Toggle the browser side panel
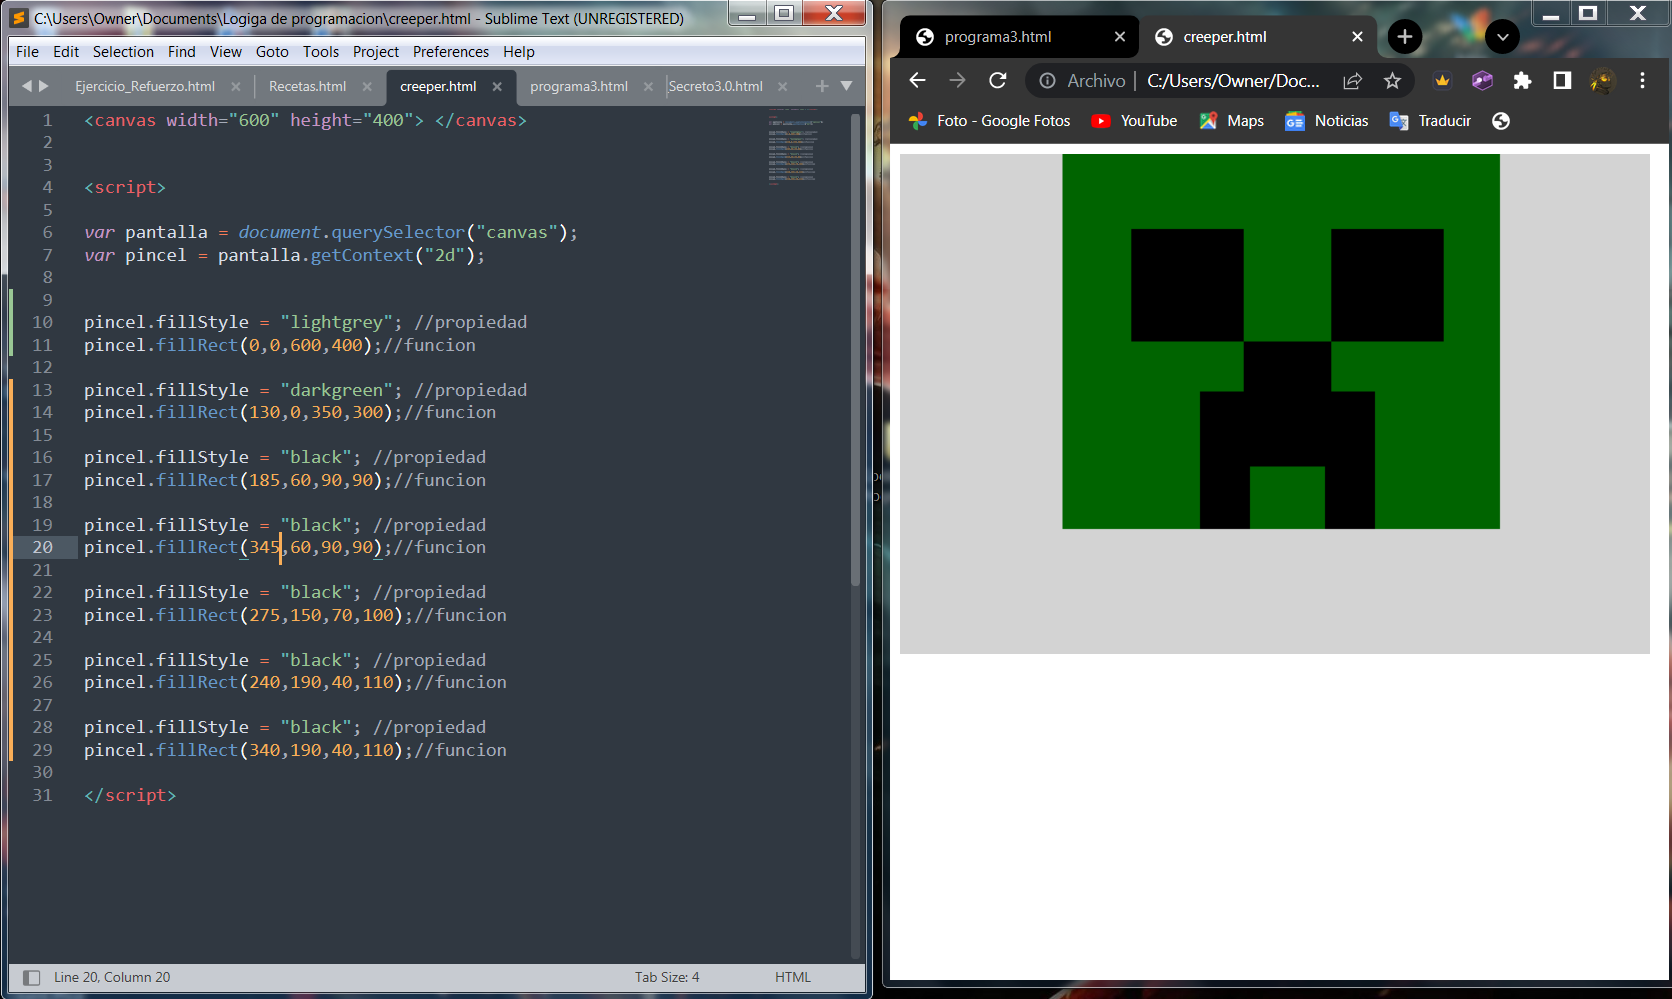1672x999 pixels. [1562, 81]
